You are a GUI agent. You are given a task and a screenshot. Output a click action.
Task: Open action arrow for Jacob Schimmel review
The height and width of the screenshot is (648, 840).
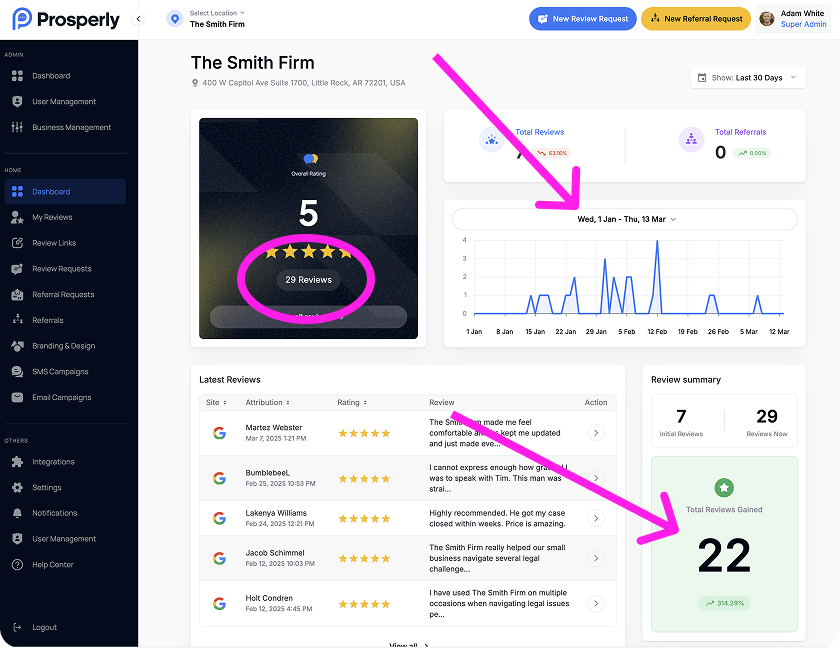pyautogui.click(x=596, y=558)
